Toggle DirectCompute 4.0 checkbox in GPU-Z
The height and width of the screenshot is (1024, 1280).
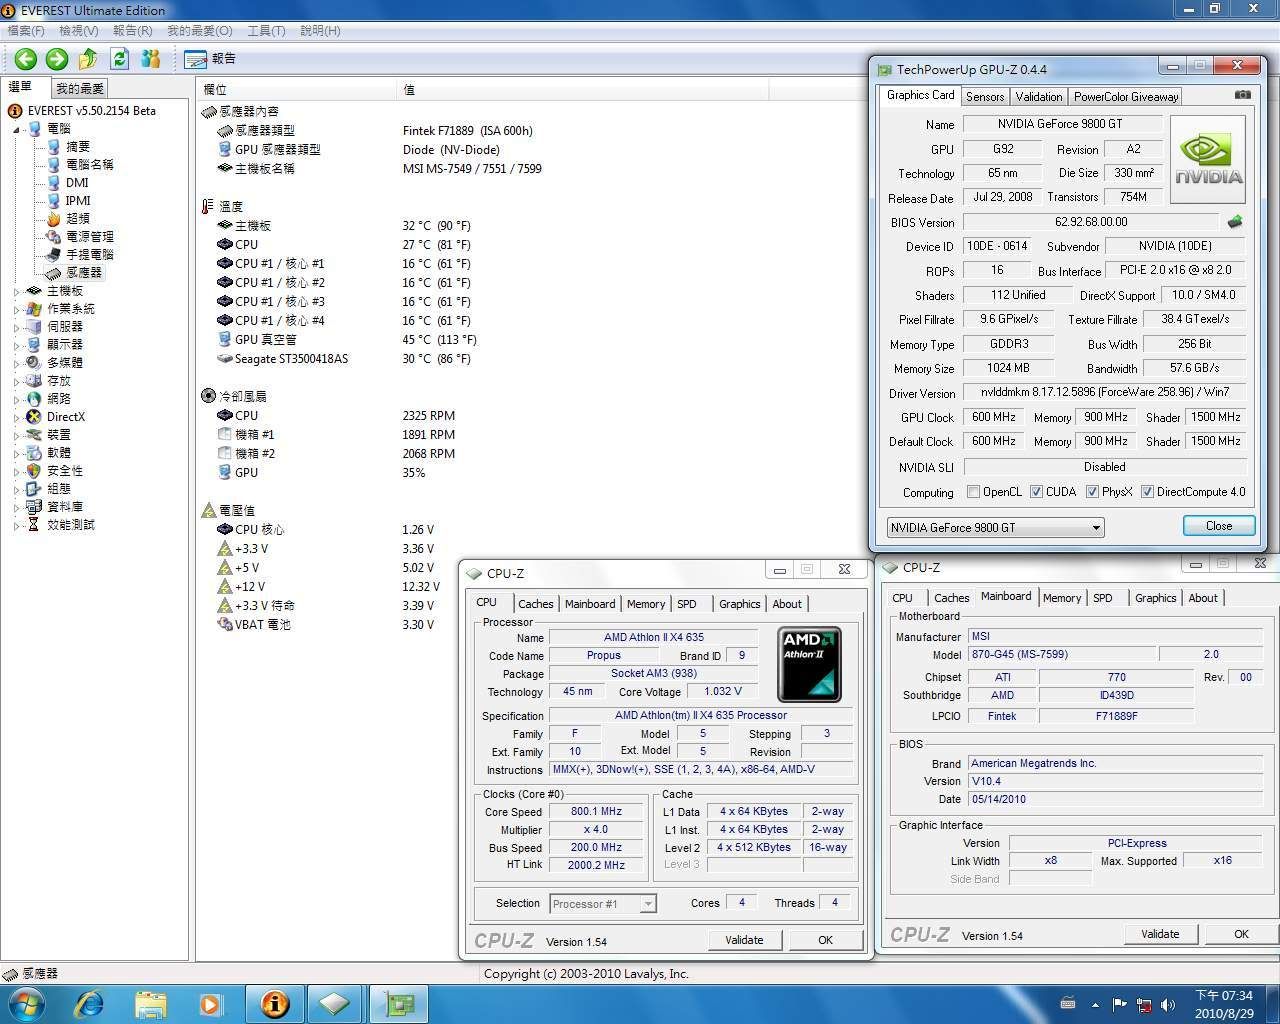pyautogui.click(x=1147, y=491)
